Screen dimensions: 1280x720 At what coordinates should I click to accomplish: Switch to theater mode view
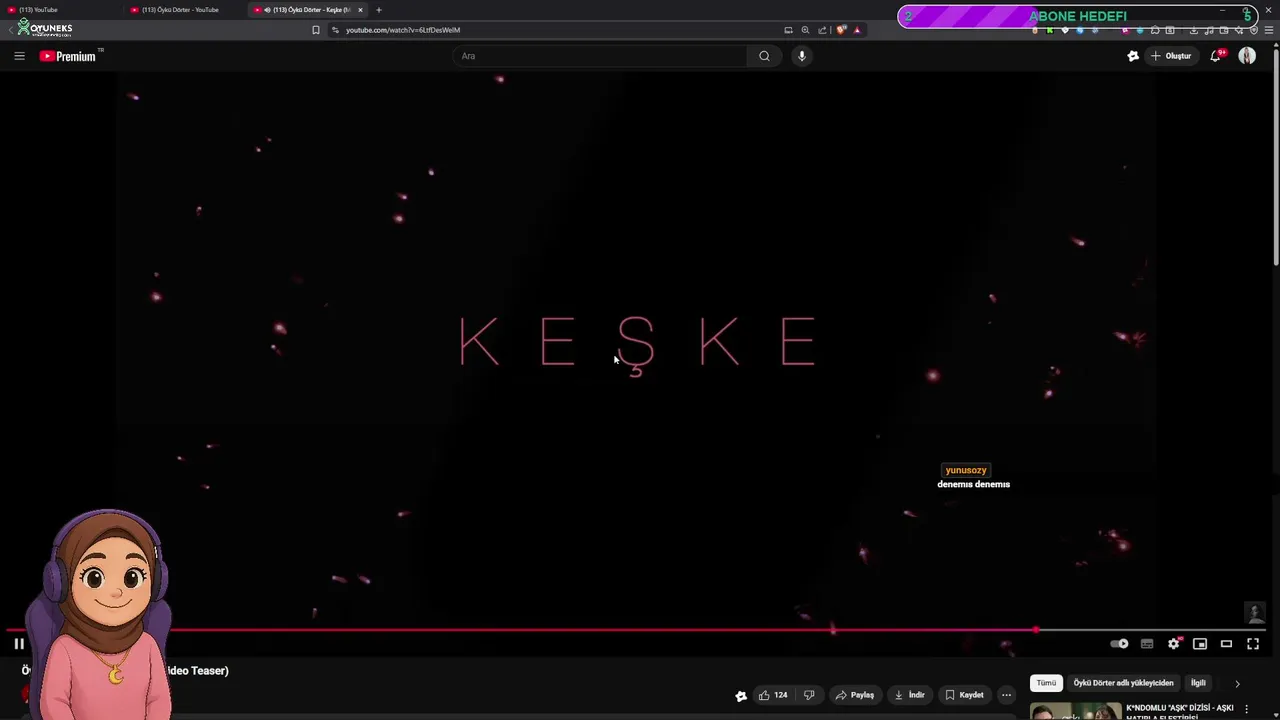[1226, 644]
